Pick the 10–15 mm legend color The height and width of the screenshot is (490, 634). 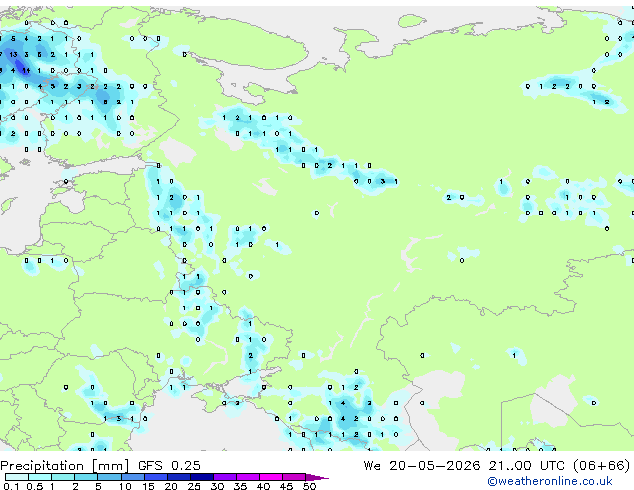[132, 477]
